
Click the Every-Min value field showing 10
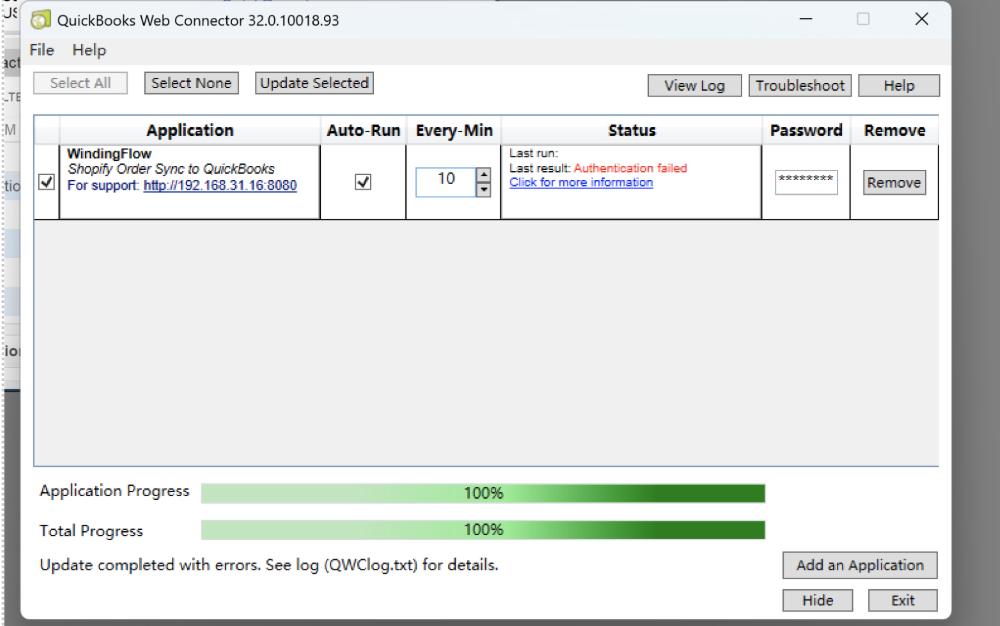pyautogui.click(x=446, y=182)
